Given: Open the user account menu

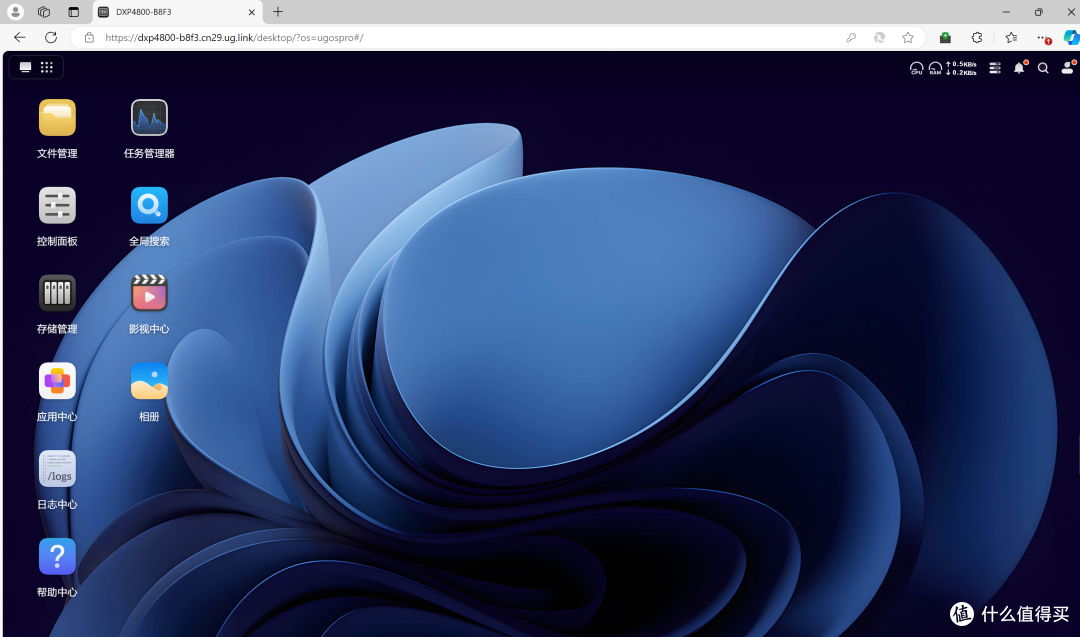Looking at the screenshot, I should pos(1068,67).
